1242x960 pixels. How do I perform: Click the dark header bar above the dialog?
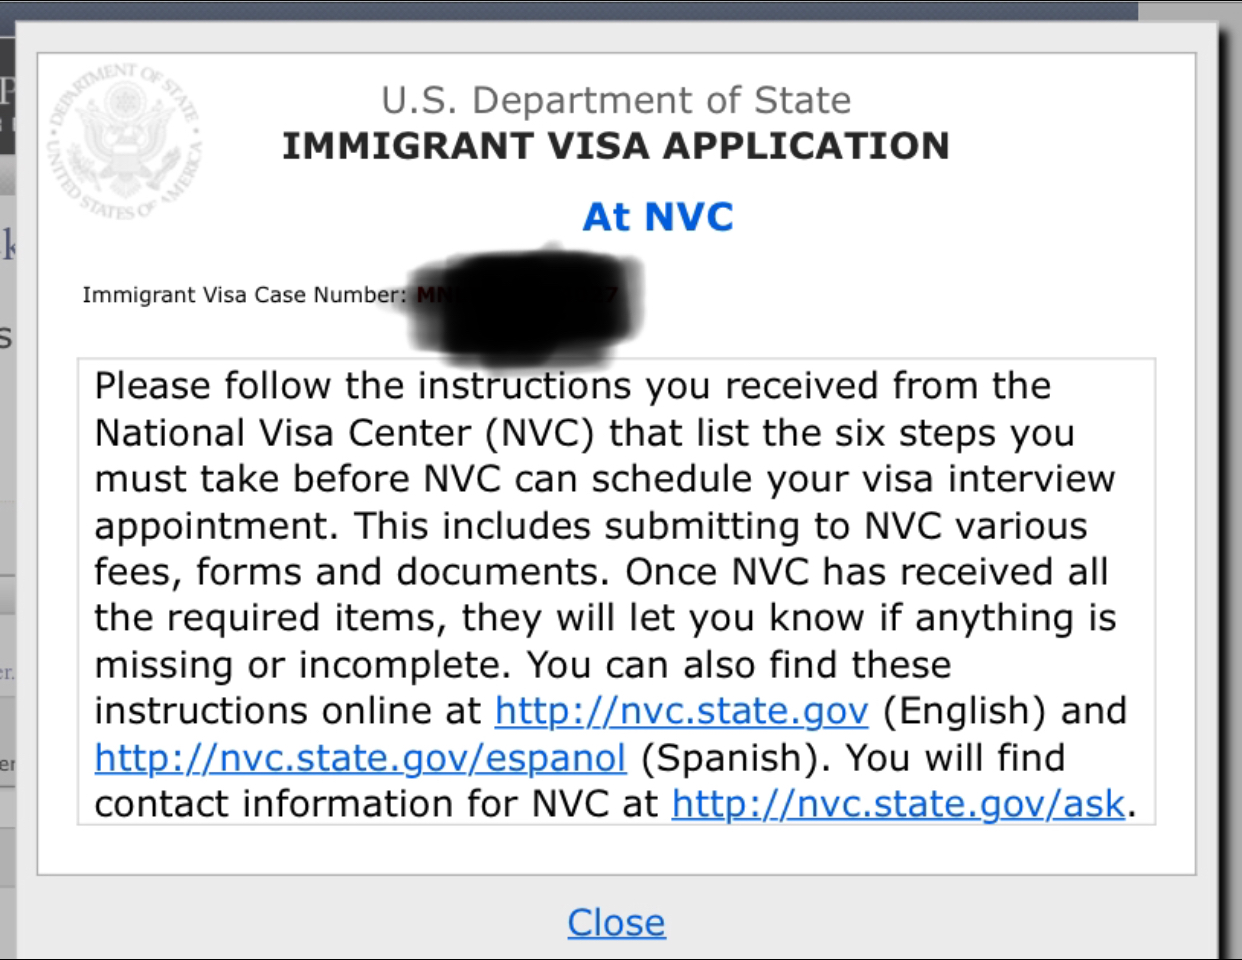click(x=570, y=10)
